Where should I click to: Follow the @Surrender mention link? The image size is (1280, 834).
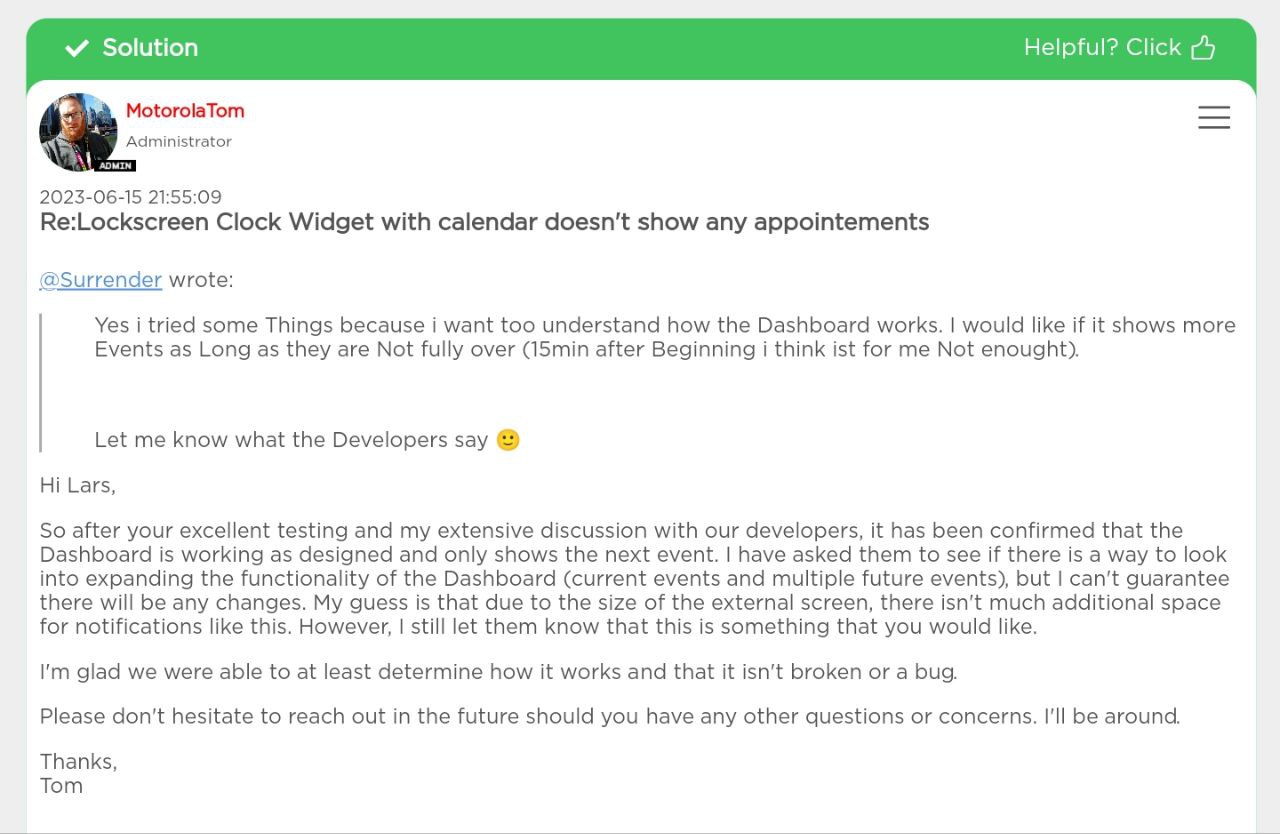pyautogui.click(x=101, y=280)
